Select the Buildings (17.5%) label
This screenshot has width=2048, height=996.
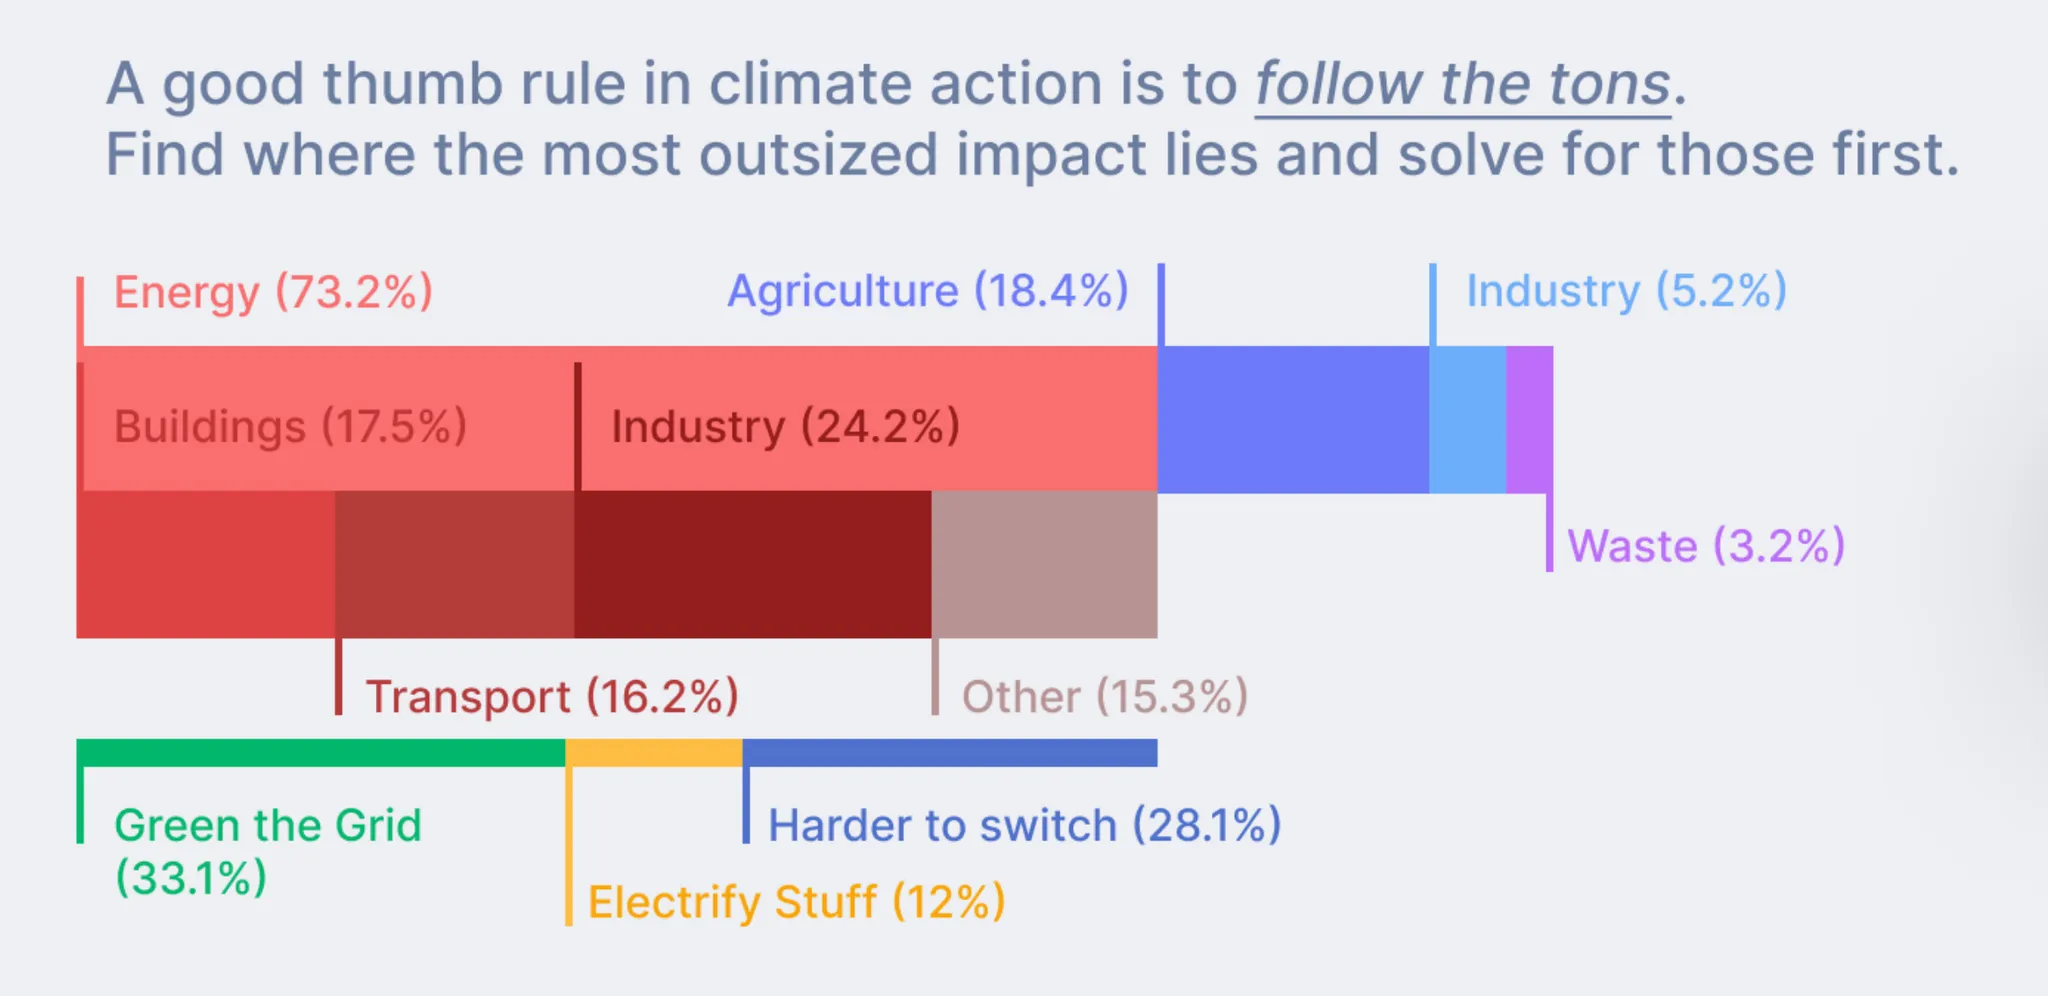click(290, 428)
